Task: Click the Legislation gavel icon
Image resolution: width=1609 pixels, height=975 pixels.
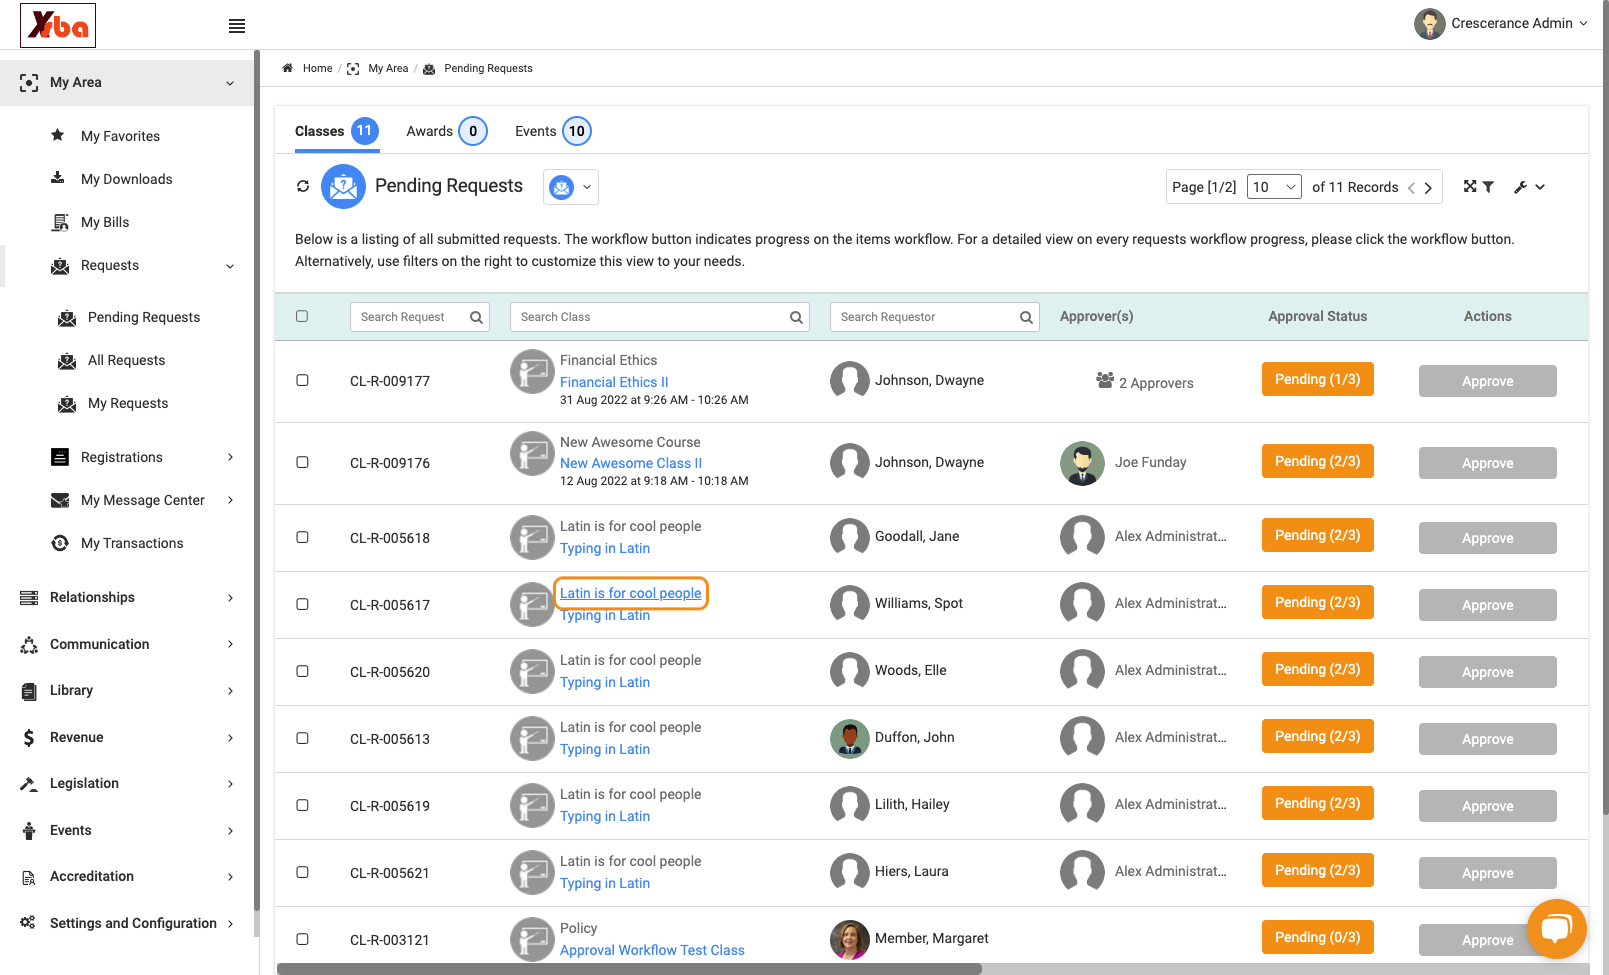Action: click(29, 784)
